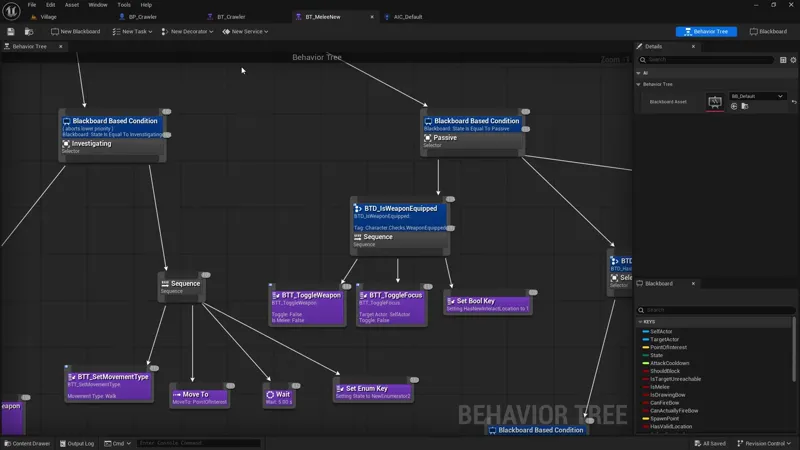Select the Investigating selector node

point(112,147)
